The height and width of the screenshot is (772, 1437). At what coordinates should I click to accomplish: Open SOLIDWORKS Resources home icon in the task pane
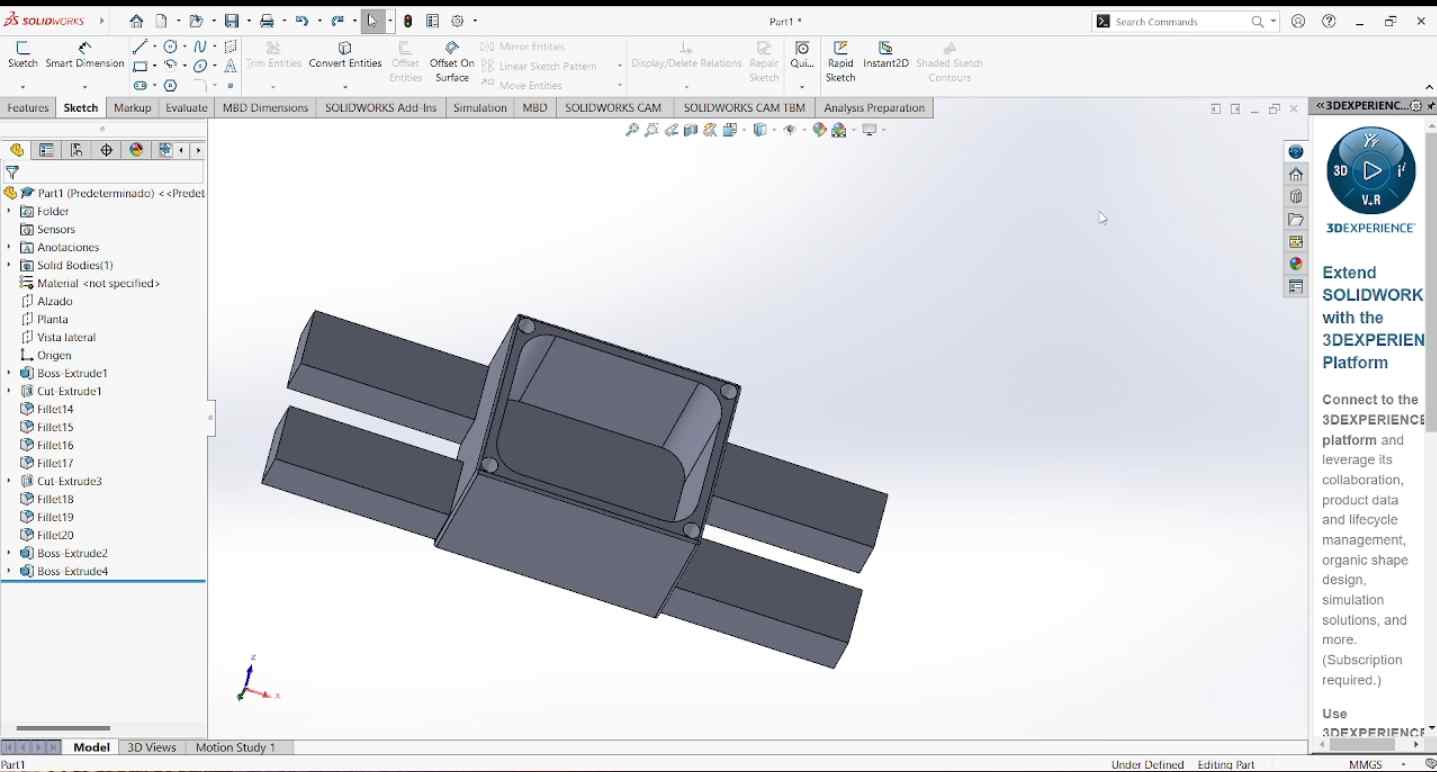(1296, 174)
